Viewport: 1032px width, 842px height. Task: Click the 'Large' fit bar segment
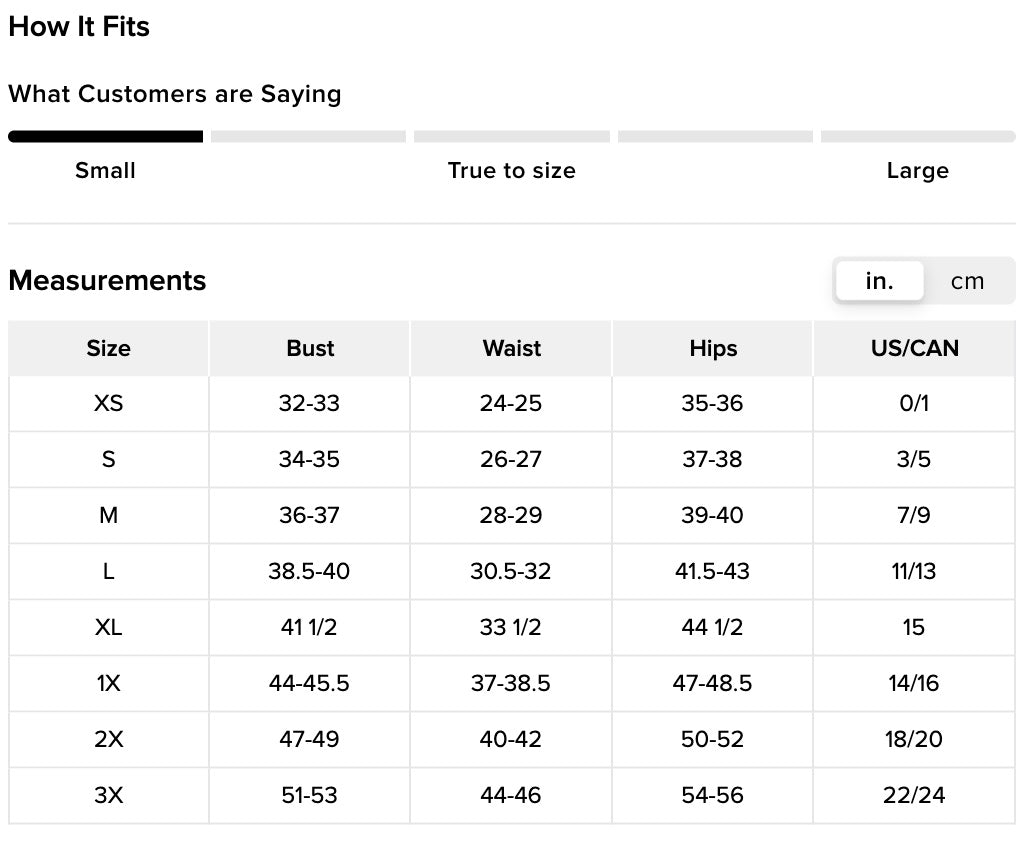tap(917, 137)
